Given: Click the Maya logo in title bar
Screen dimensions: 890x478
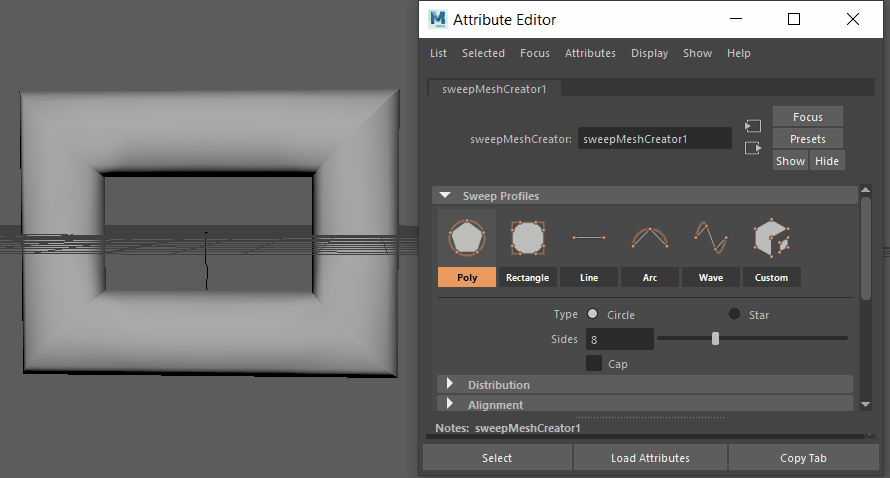Looking at the screenshot, I should click(x=437, y=19).
